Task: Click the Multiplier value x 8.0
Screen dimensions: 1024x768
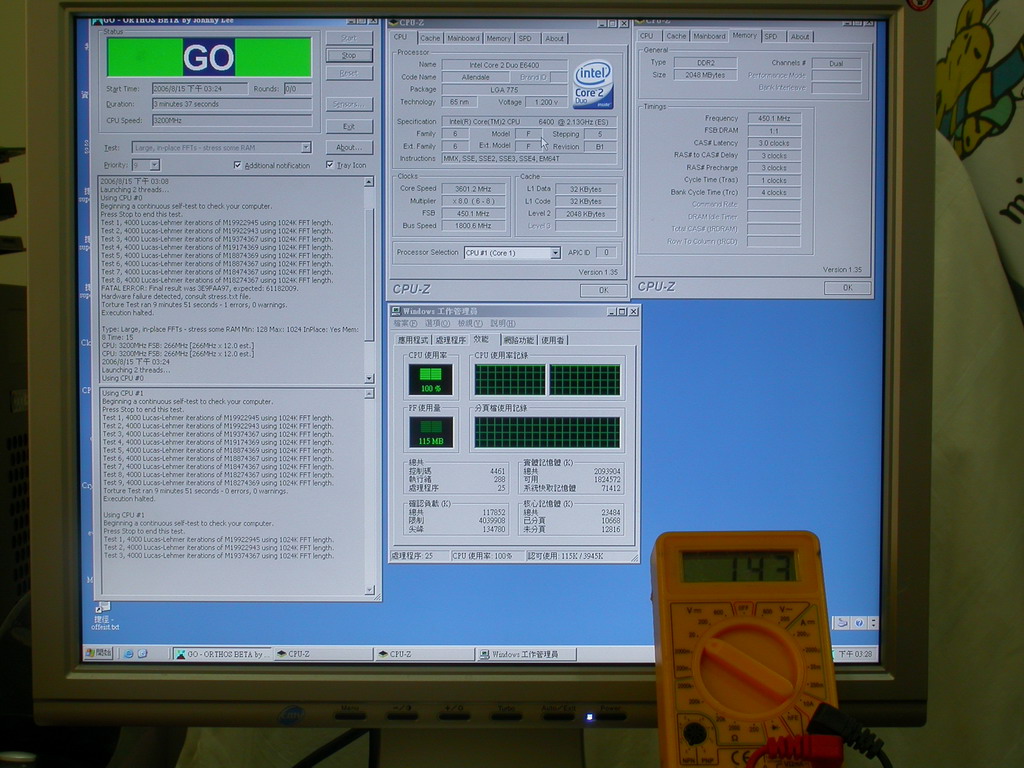Action: coord(473,201)
